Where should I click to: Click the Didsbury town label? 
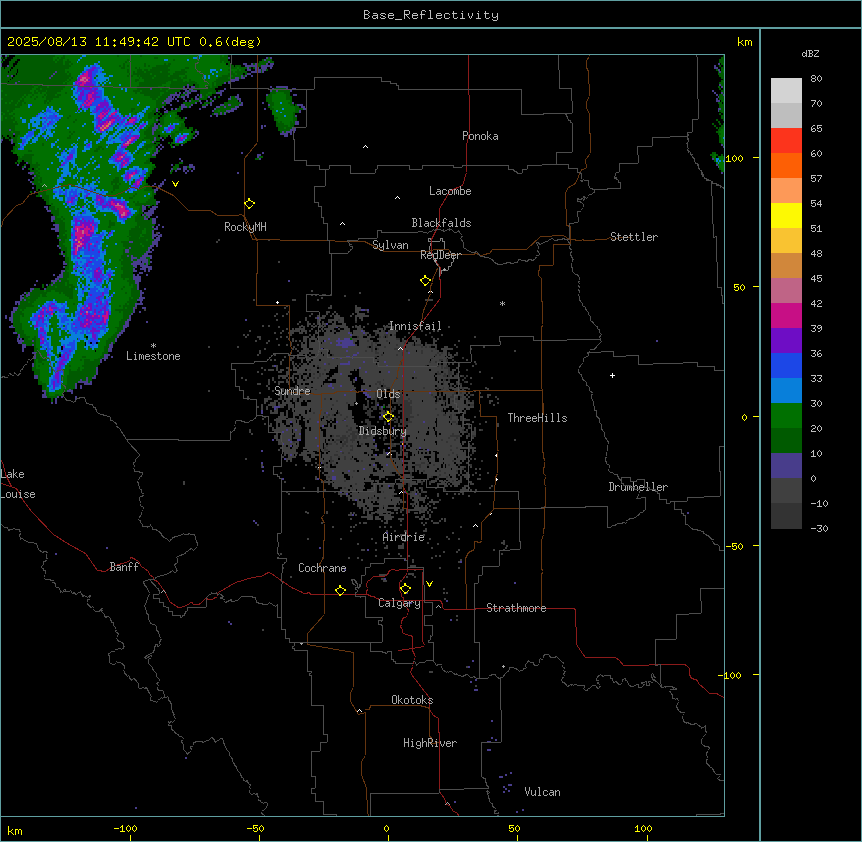[383, 431]
